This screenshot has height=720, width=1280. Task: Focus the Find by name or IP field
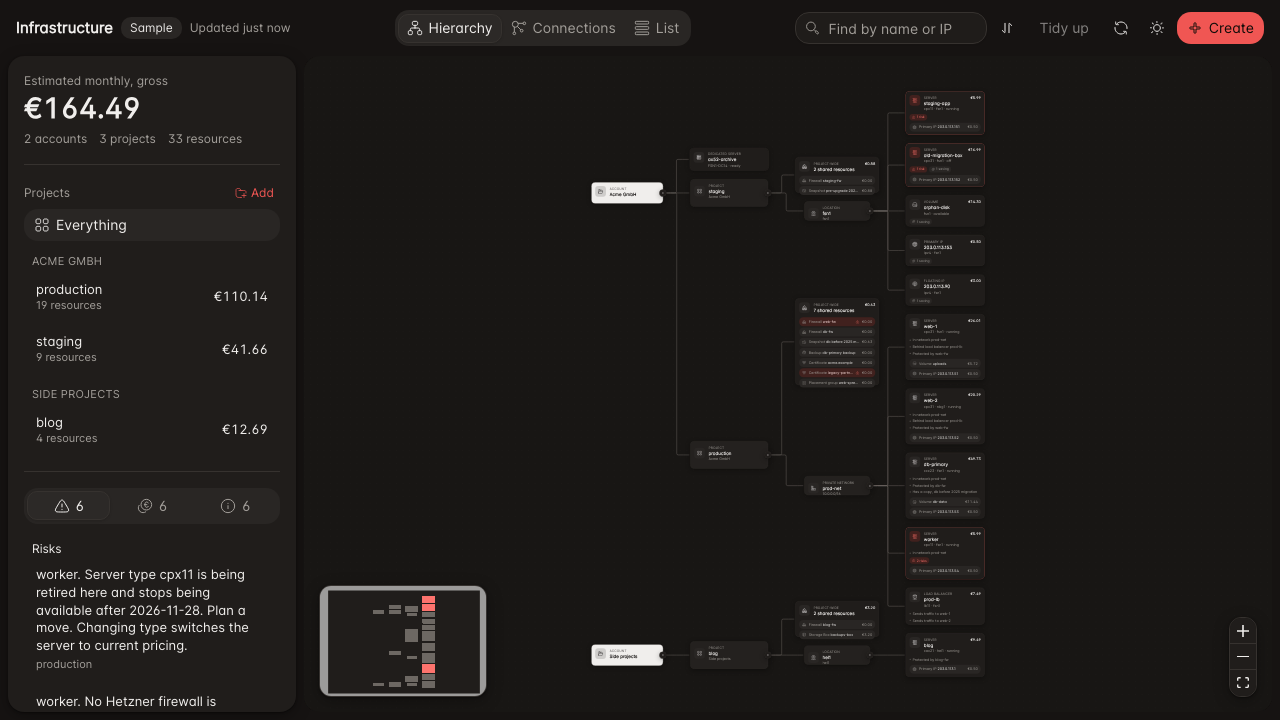pos(891,28)
